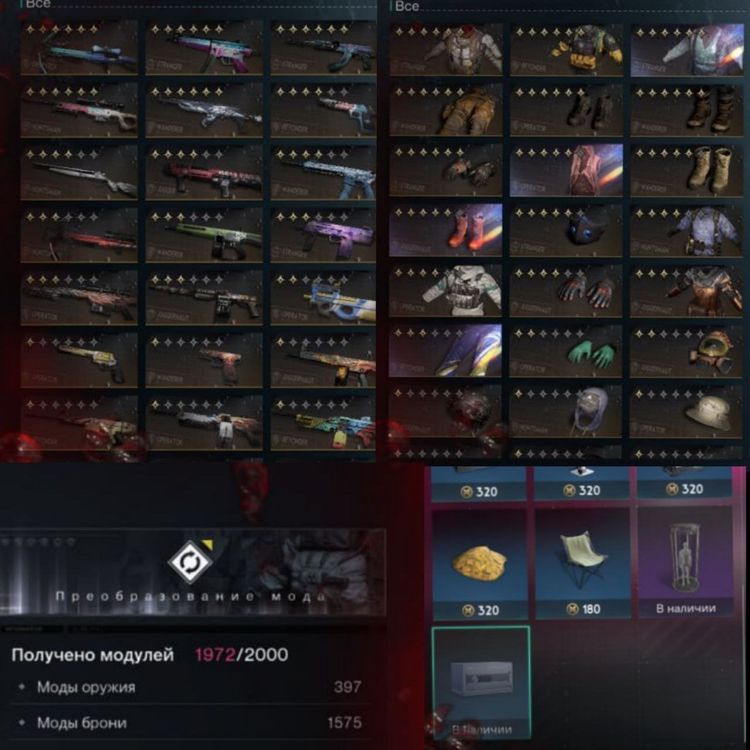Choose the green rifle weapon skin

204,235
